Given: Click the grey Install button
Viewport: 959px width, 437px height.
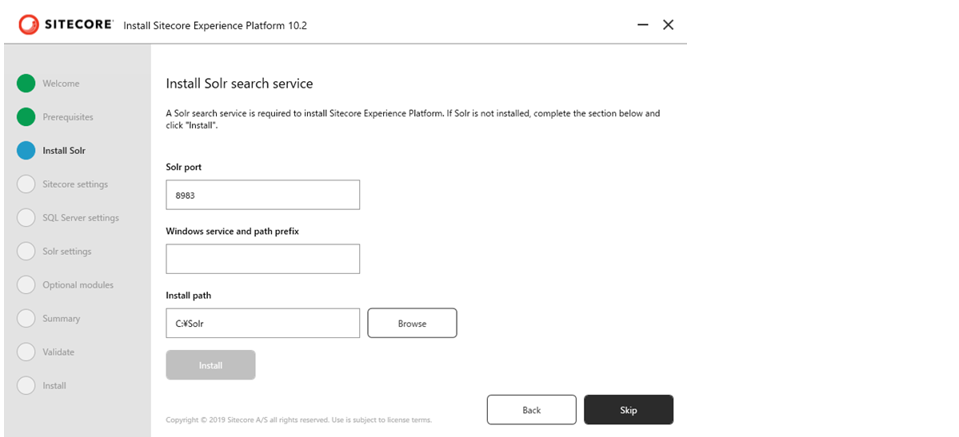Looking at the screenshot, I should pyautogui.click(x=210, y=365).
